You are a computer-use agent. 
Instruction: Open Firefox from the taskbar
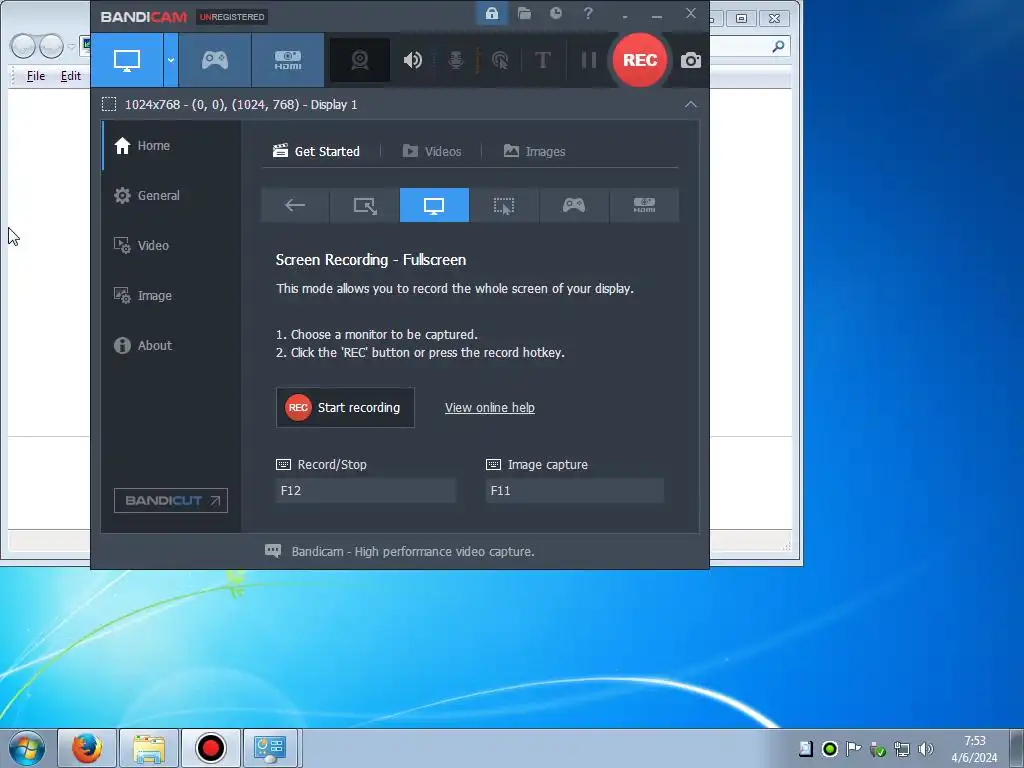tap(87, 748)
